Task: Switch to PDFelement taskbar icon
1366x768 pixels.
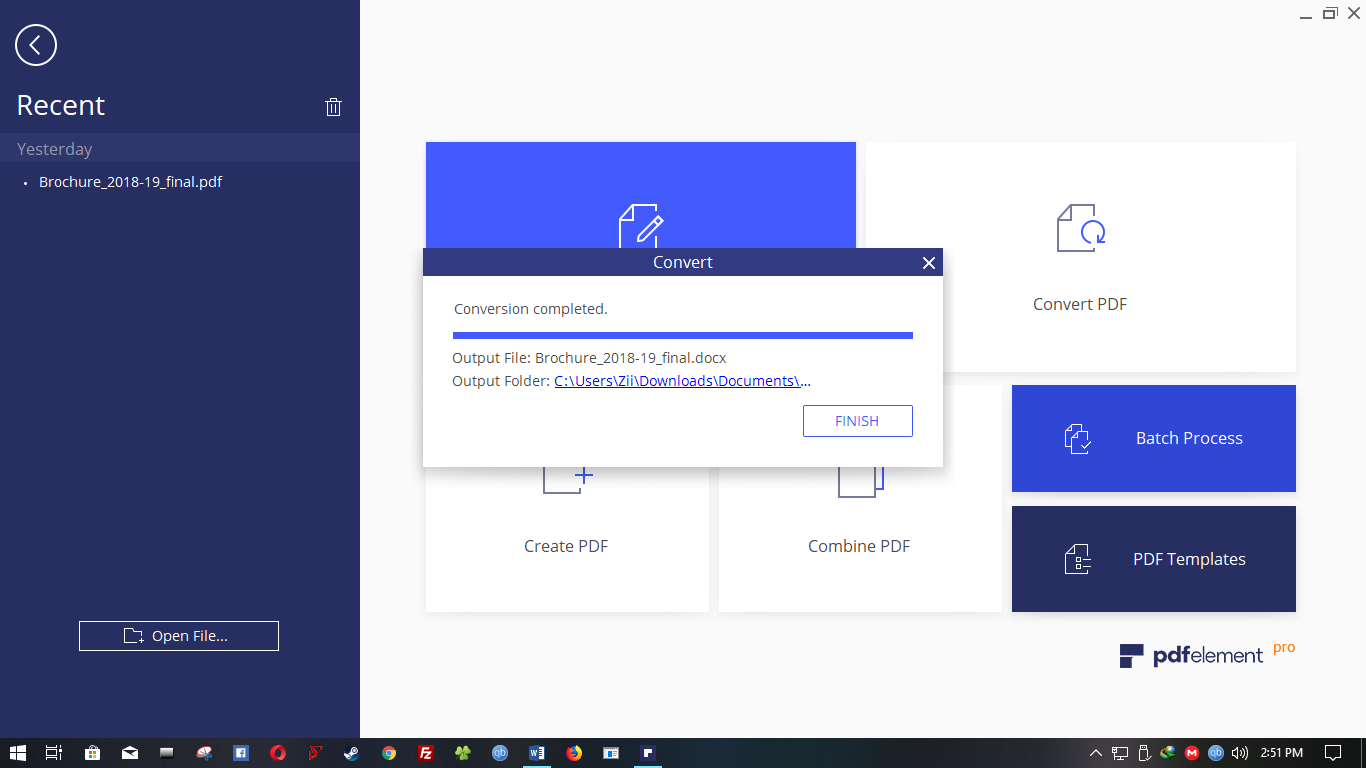Action: [x=648, y=753]
